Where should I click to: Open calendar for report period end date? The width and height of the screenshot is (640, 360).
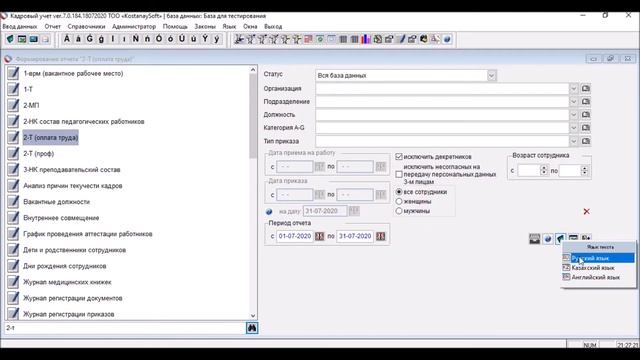380,236
